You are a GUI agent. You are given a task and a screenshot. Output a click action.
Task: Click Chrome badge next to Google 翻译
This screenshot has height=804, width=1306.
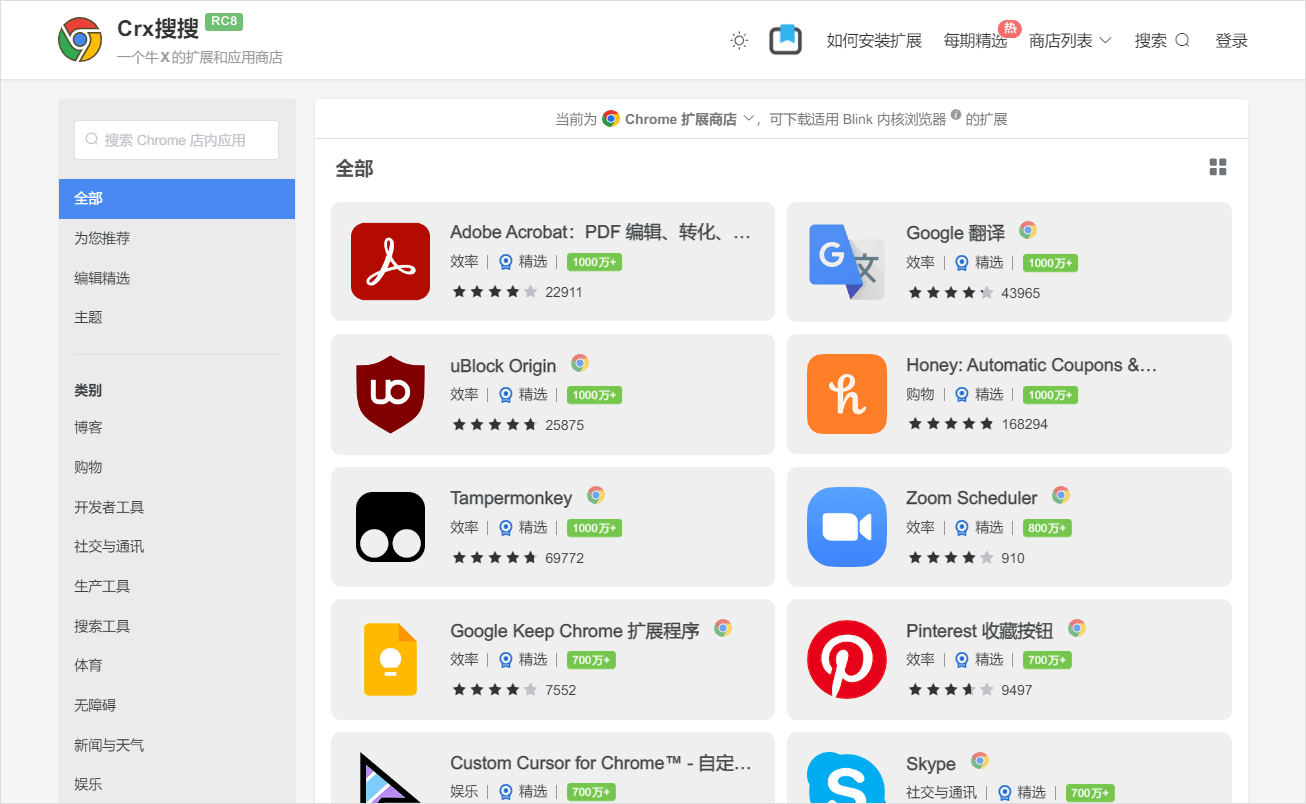click(1028, 230)
